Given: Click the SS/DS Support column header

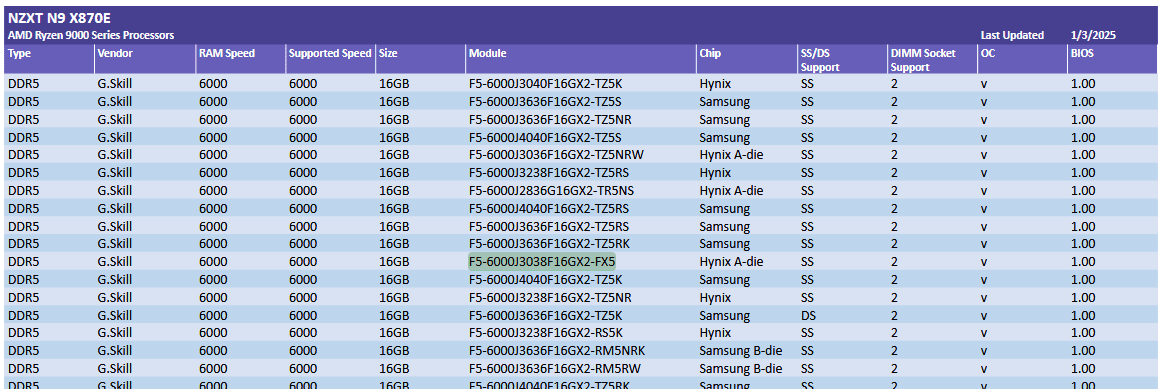Looking at the screenshot, I should [820, 60].
